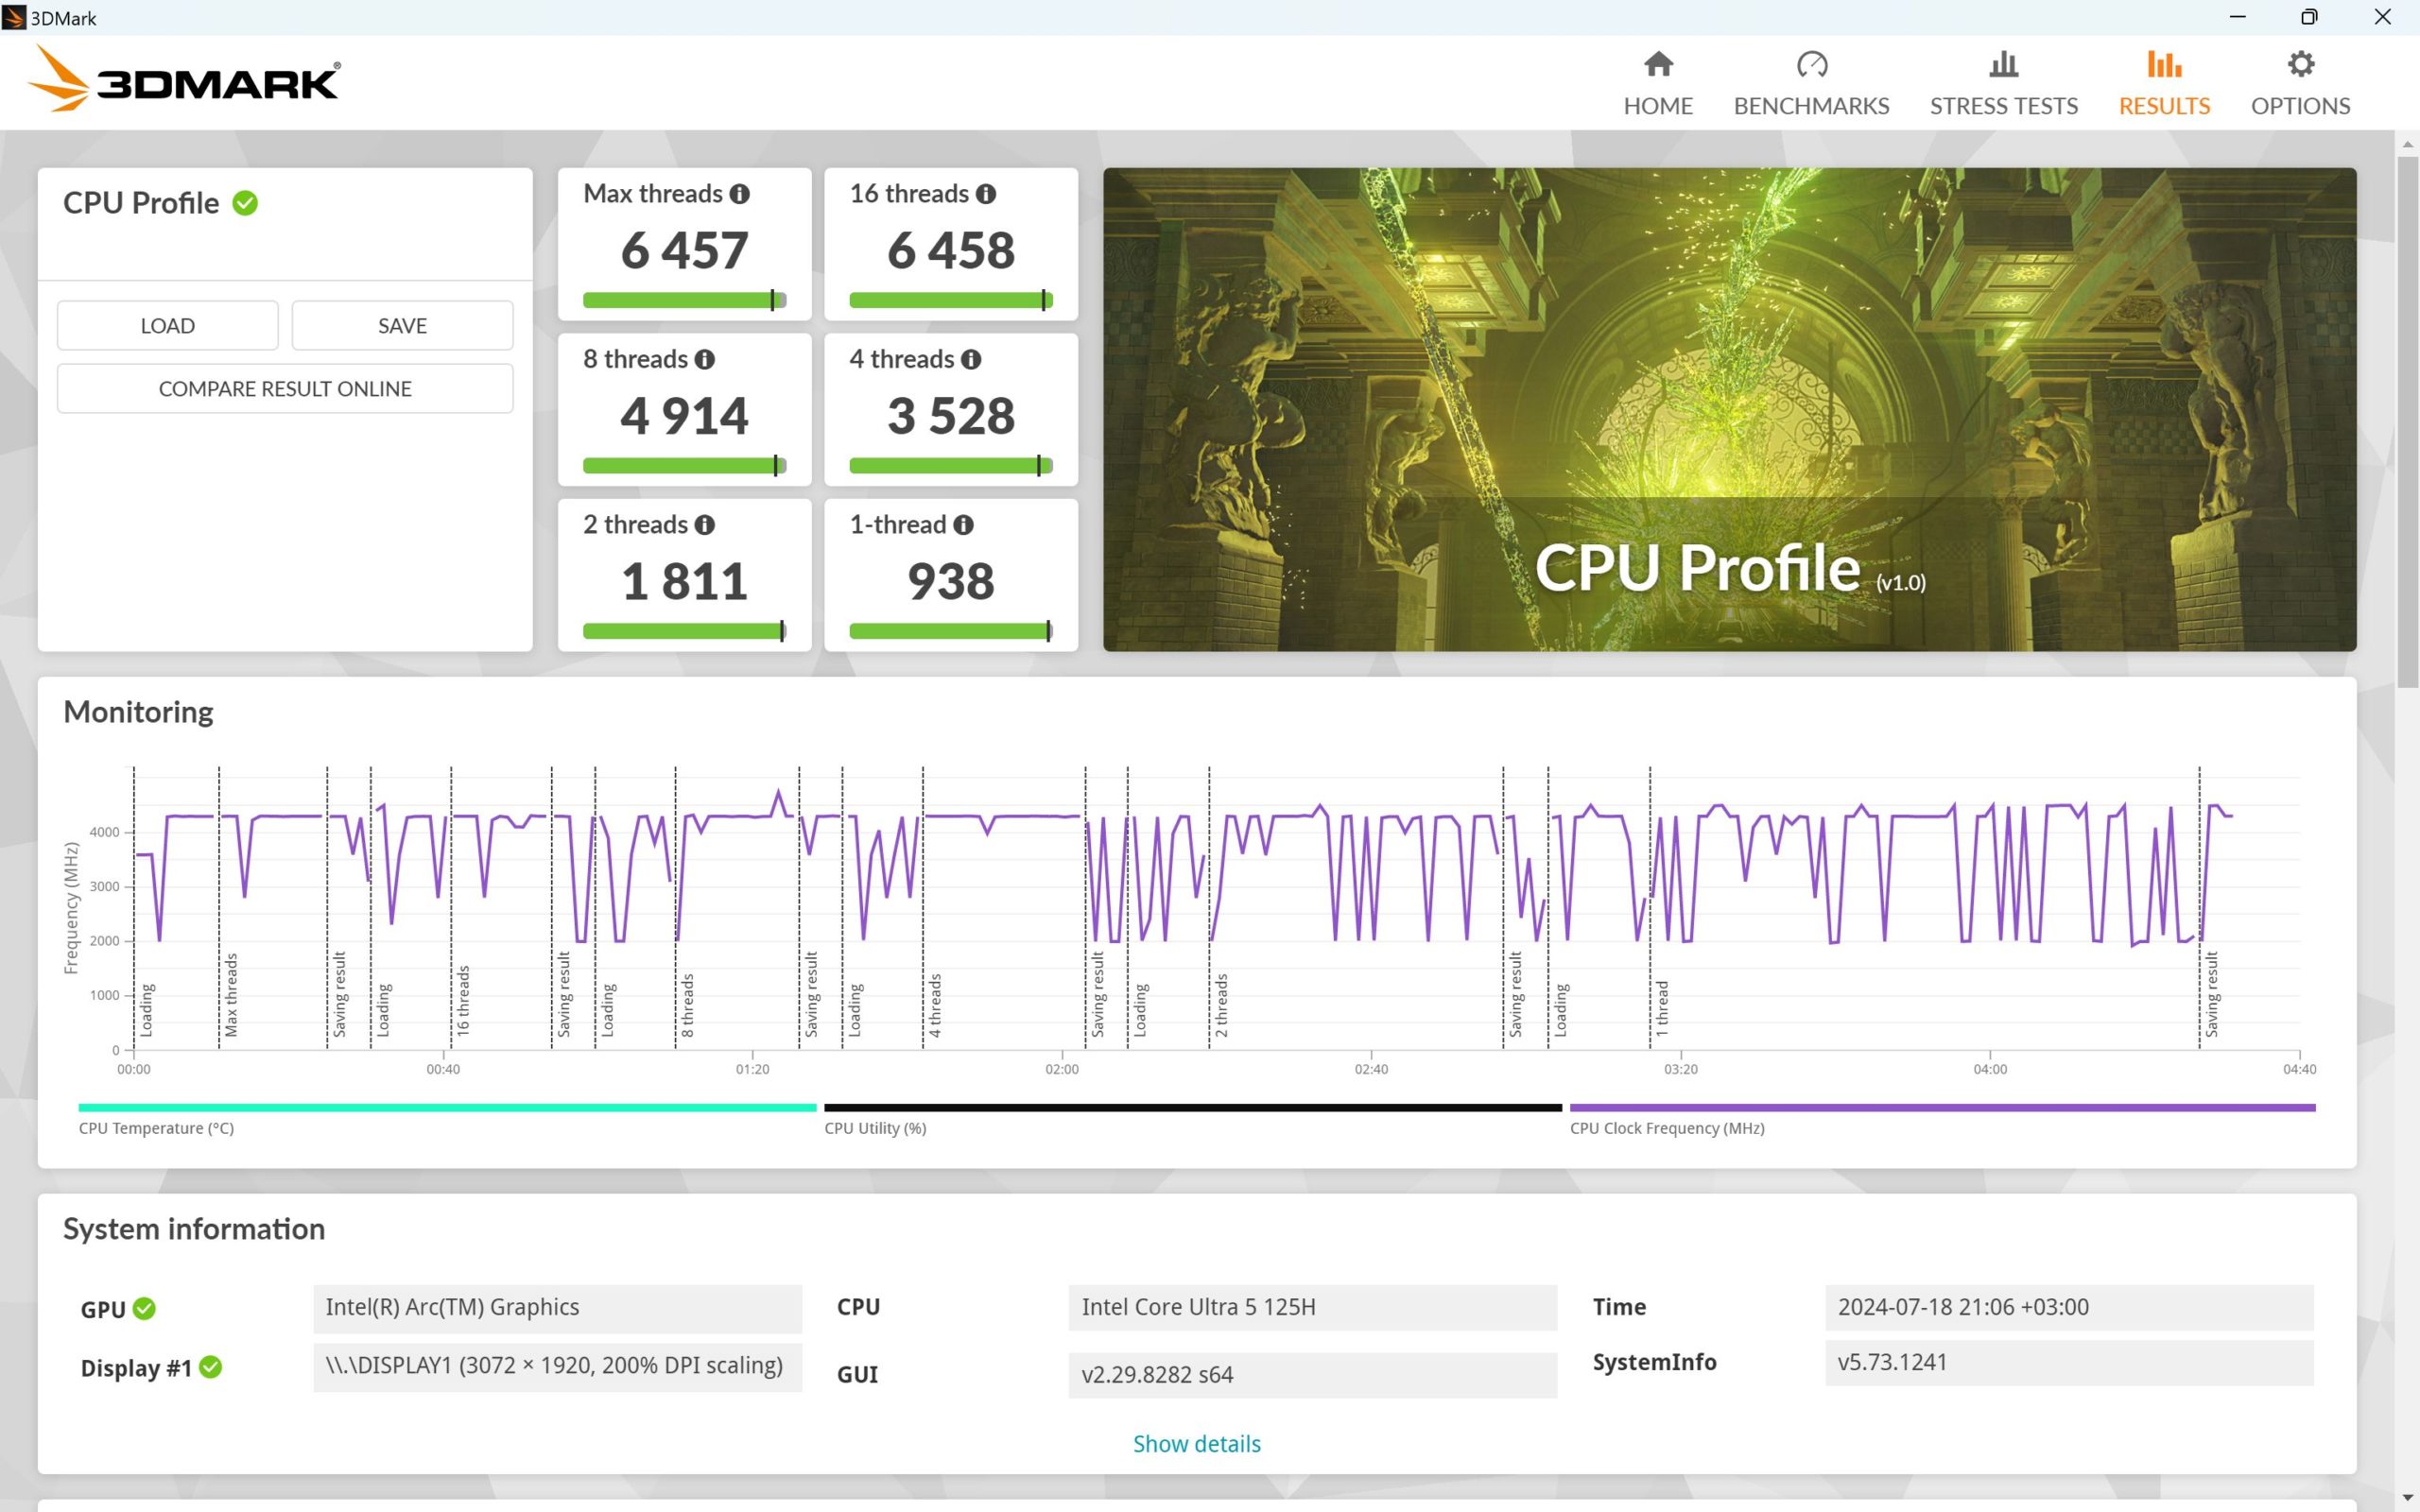Image resolution: width=2420 pixels, height=1512 pixels.
Task: Click the System information heading
Action: pos(194,1229)
